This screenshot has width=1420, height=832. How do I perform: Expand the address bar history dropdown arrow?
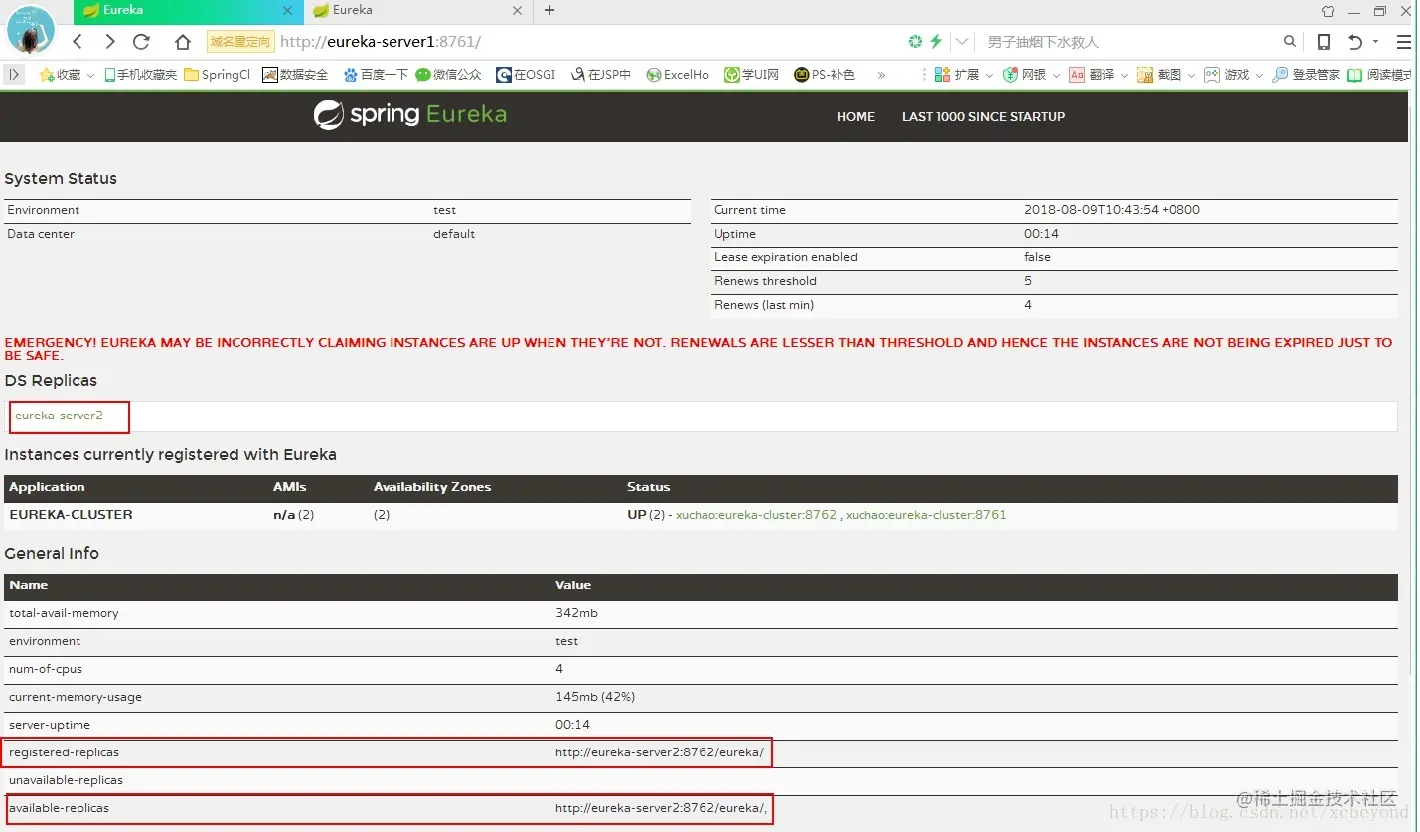(x=962, y=42)
